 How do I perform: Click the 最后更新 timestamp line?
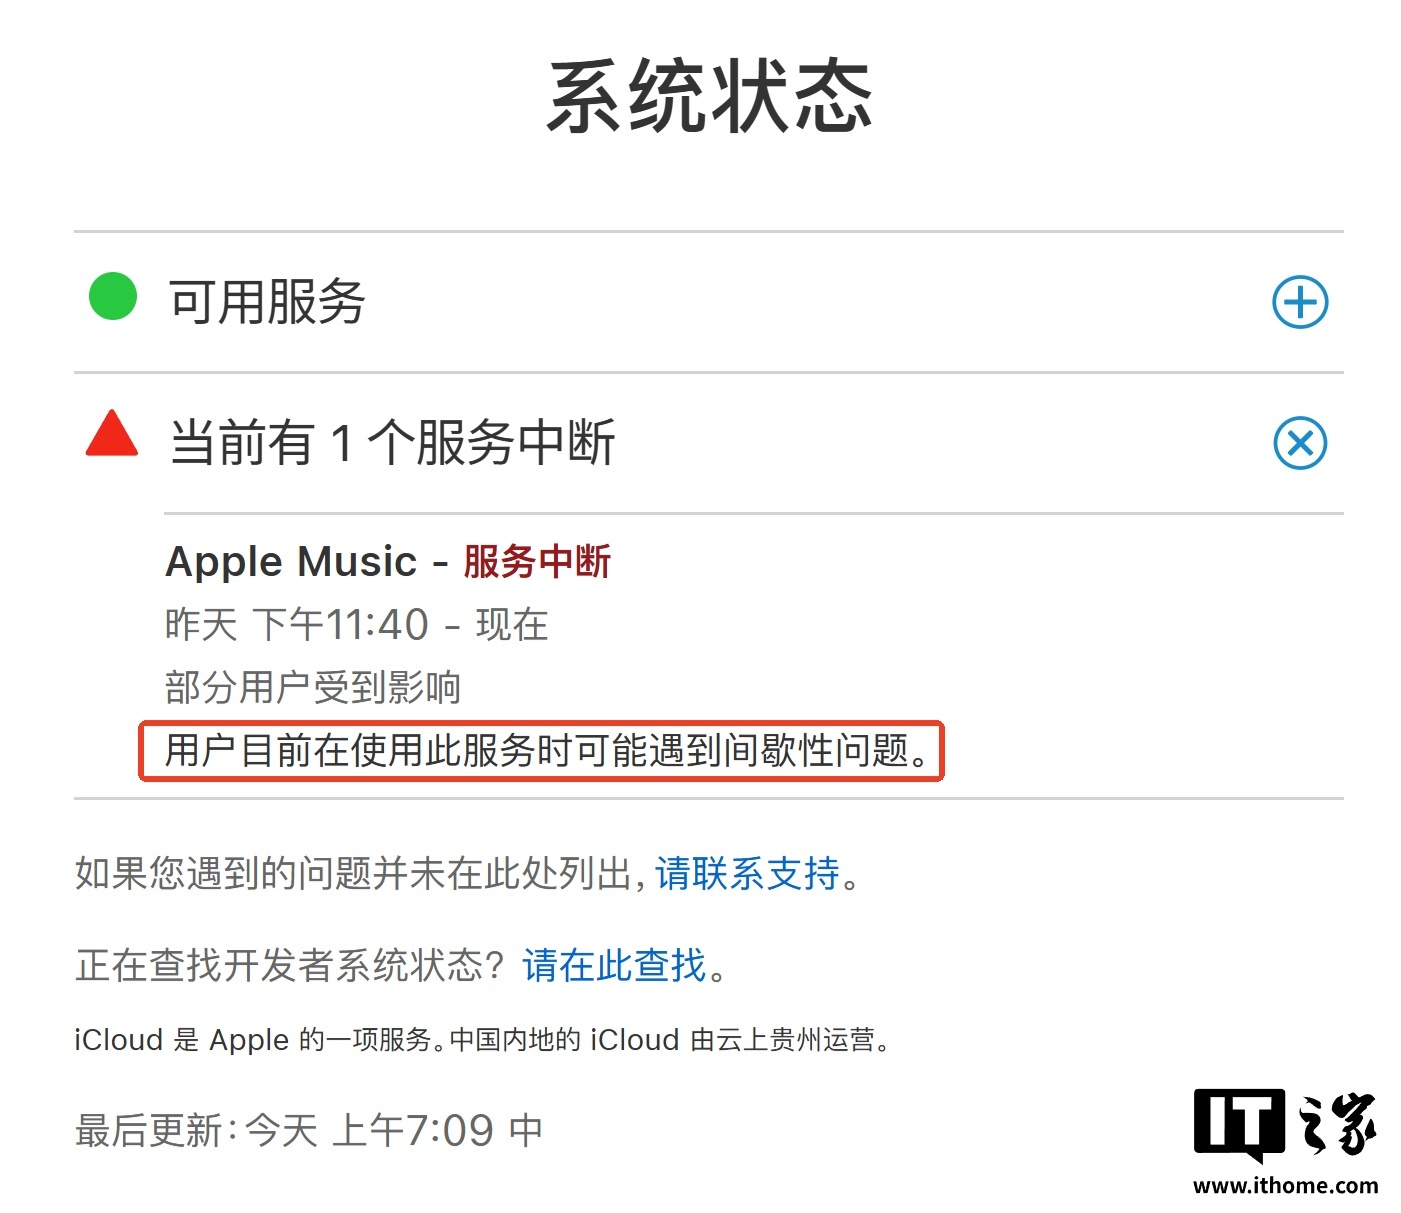coord(309,1131)
